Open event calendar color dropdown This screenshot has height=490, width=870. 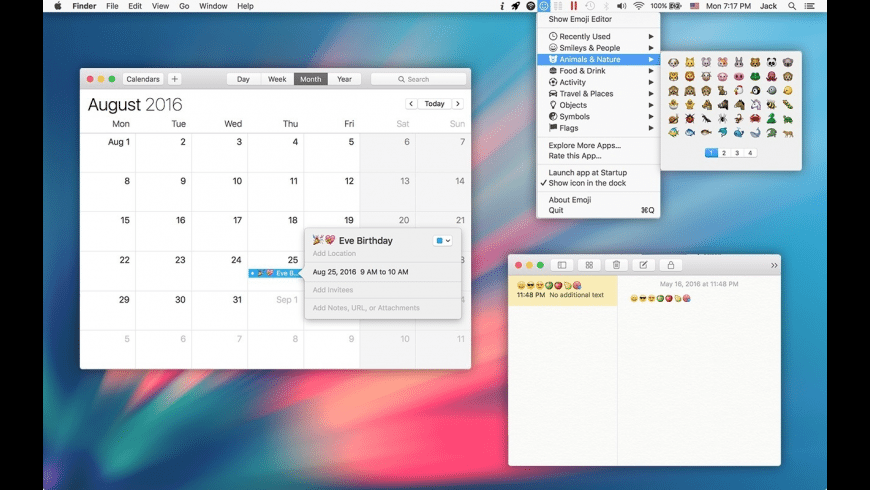coord(443,241)
